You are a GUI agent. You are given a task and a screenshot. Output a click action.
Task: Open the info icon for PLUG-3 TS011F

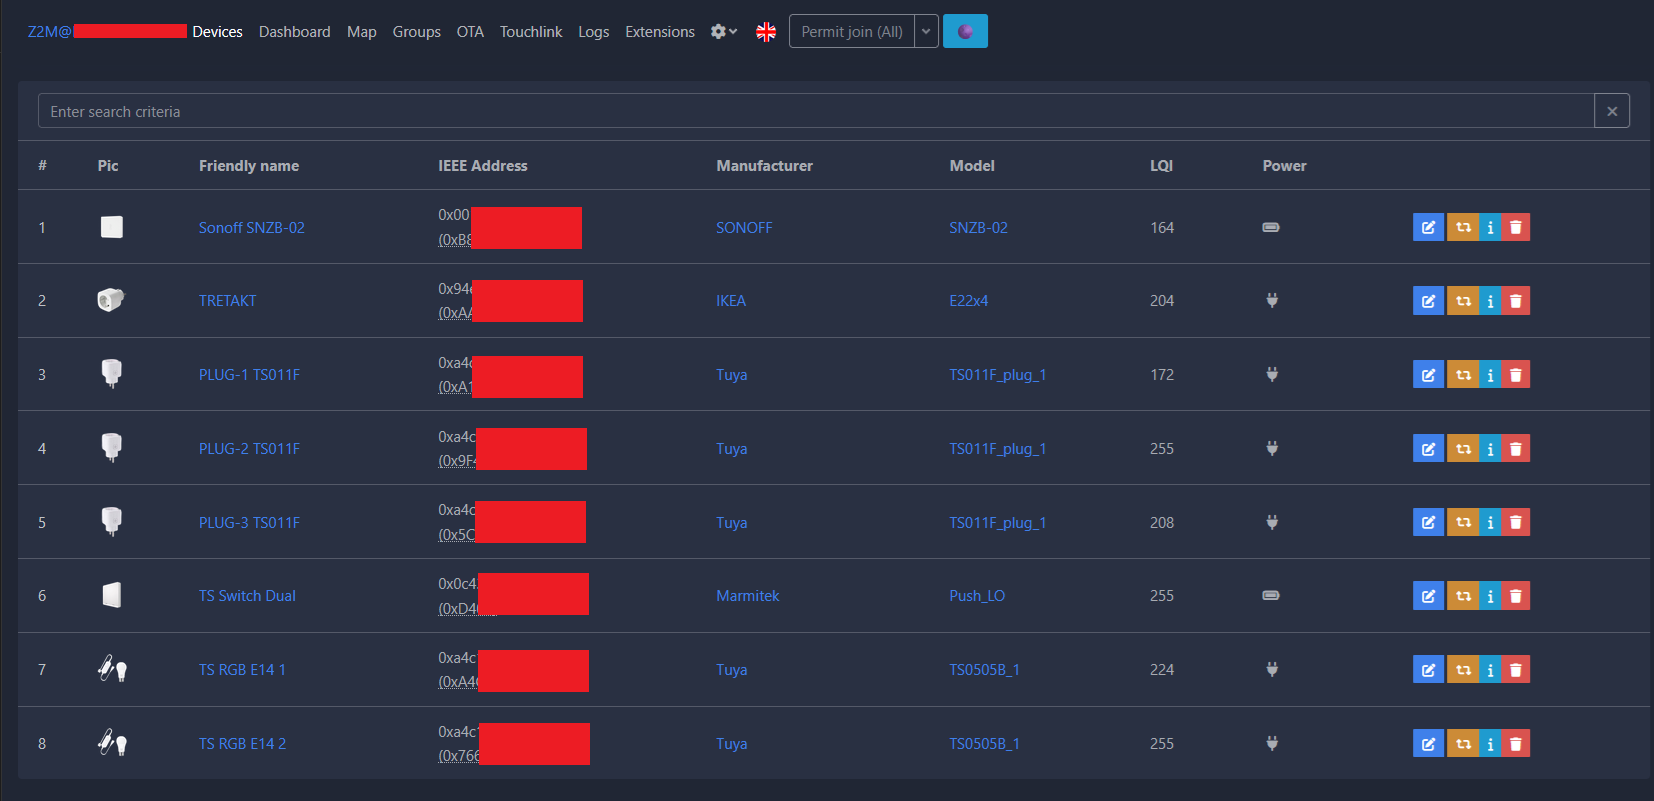point(1490,523)
